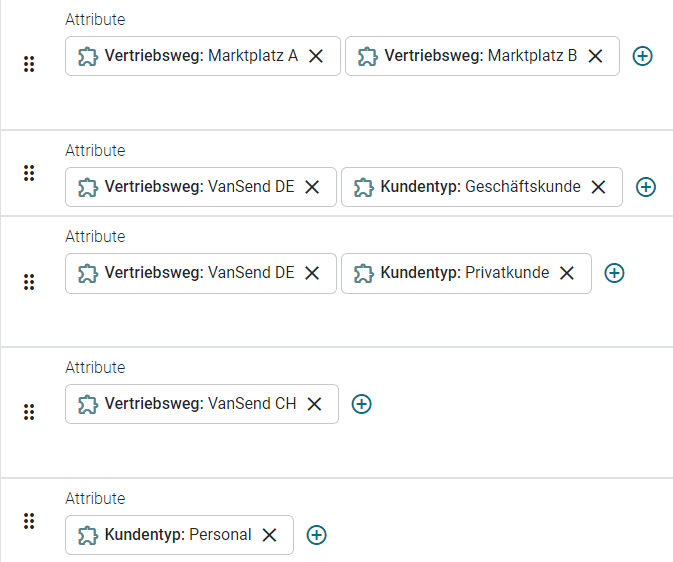Click drag handle of Privatkunde row
673x562 pixels.
coord(29,282)
